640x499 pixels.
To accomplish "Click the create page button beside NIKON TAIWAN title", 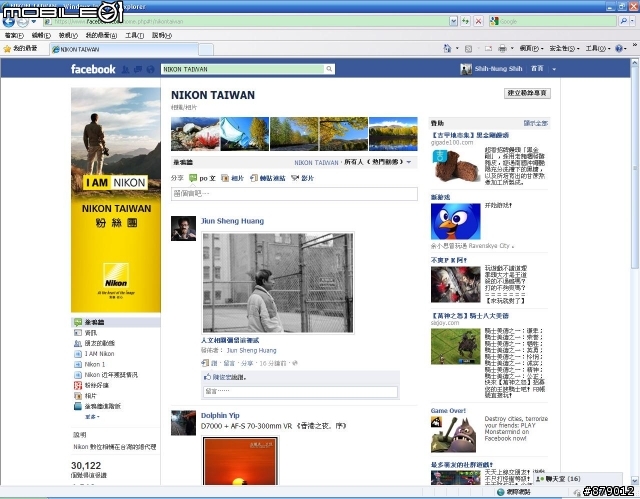I will (x=527, y=93).
